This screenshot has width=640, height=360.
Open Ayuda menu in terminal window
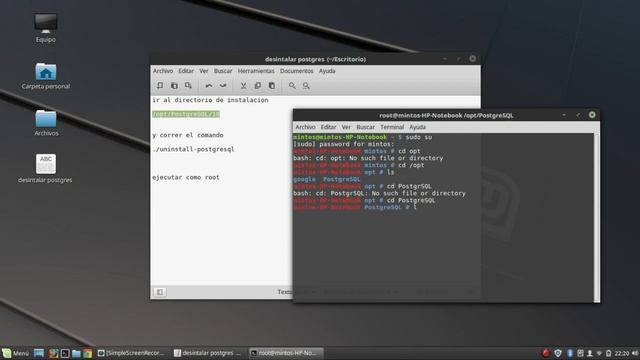point(417,127)
